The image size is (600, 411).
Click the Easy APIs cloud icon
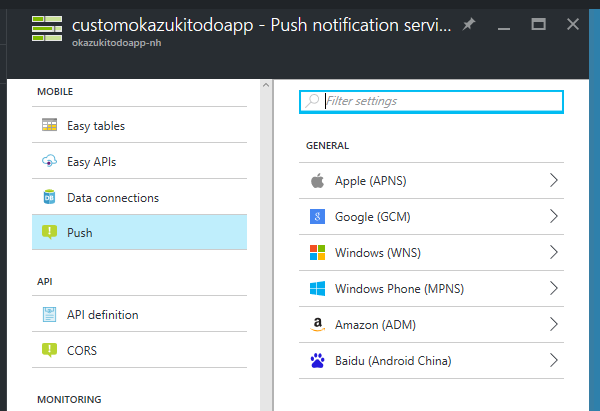click(49, 161)
